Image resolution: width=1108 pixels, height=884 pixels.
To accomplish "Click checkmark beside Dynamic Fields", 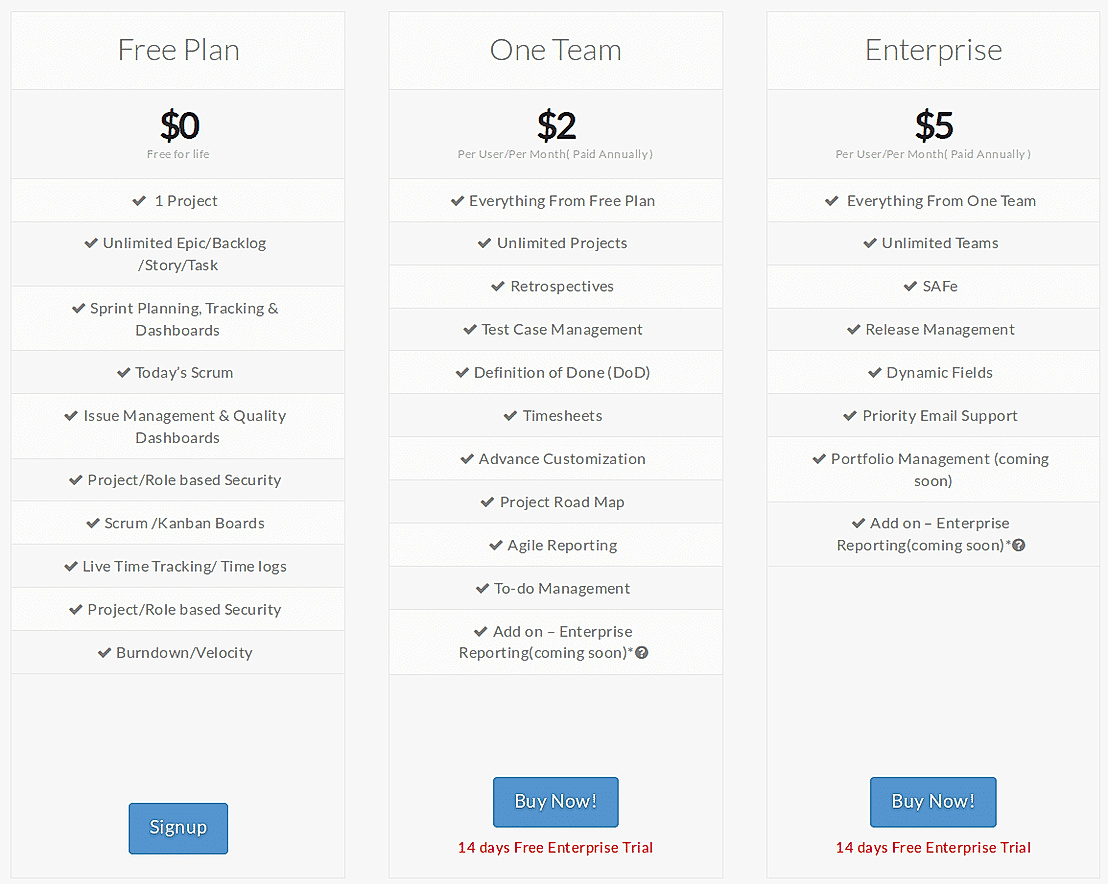I will tap(875, 373).
